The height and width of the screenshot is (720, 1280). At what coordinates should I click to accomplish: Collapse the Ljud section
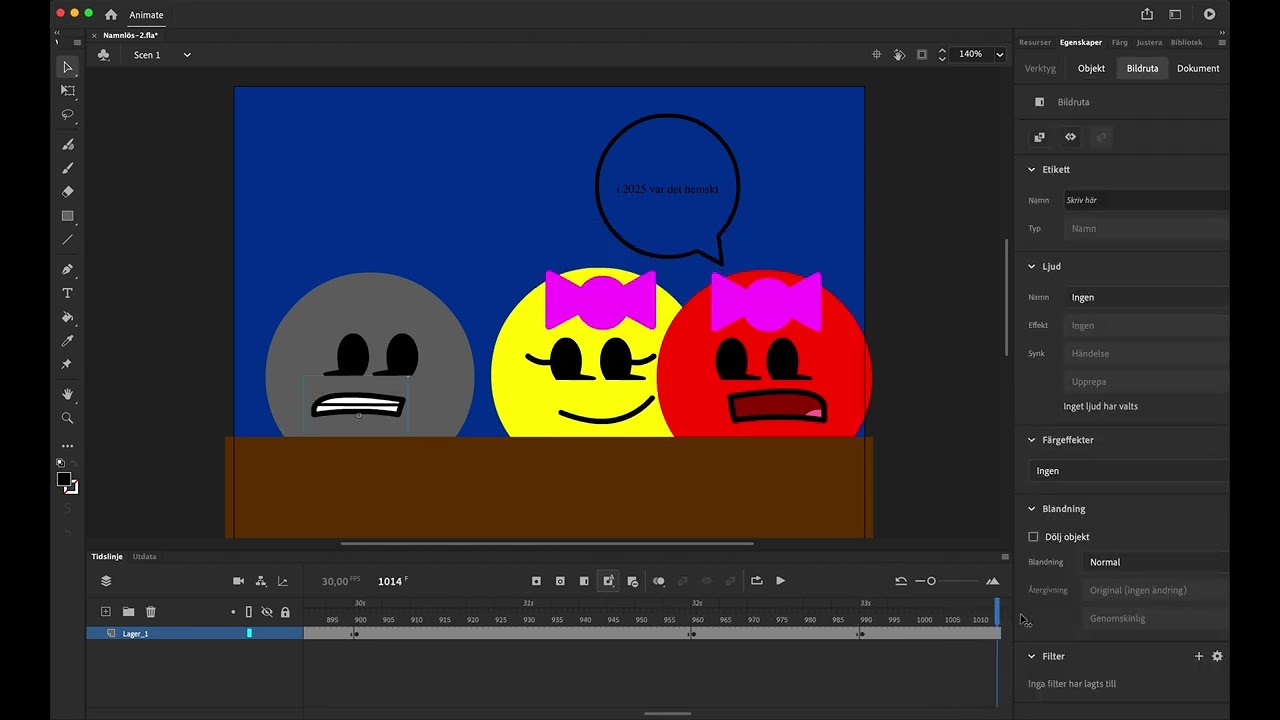[1032, 266]
